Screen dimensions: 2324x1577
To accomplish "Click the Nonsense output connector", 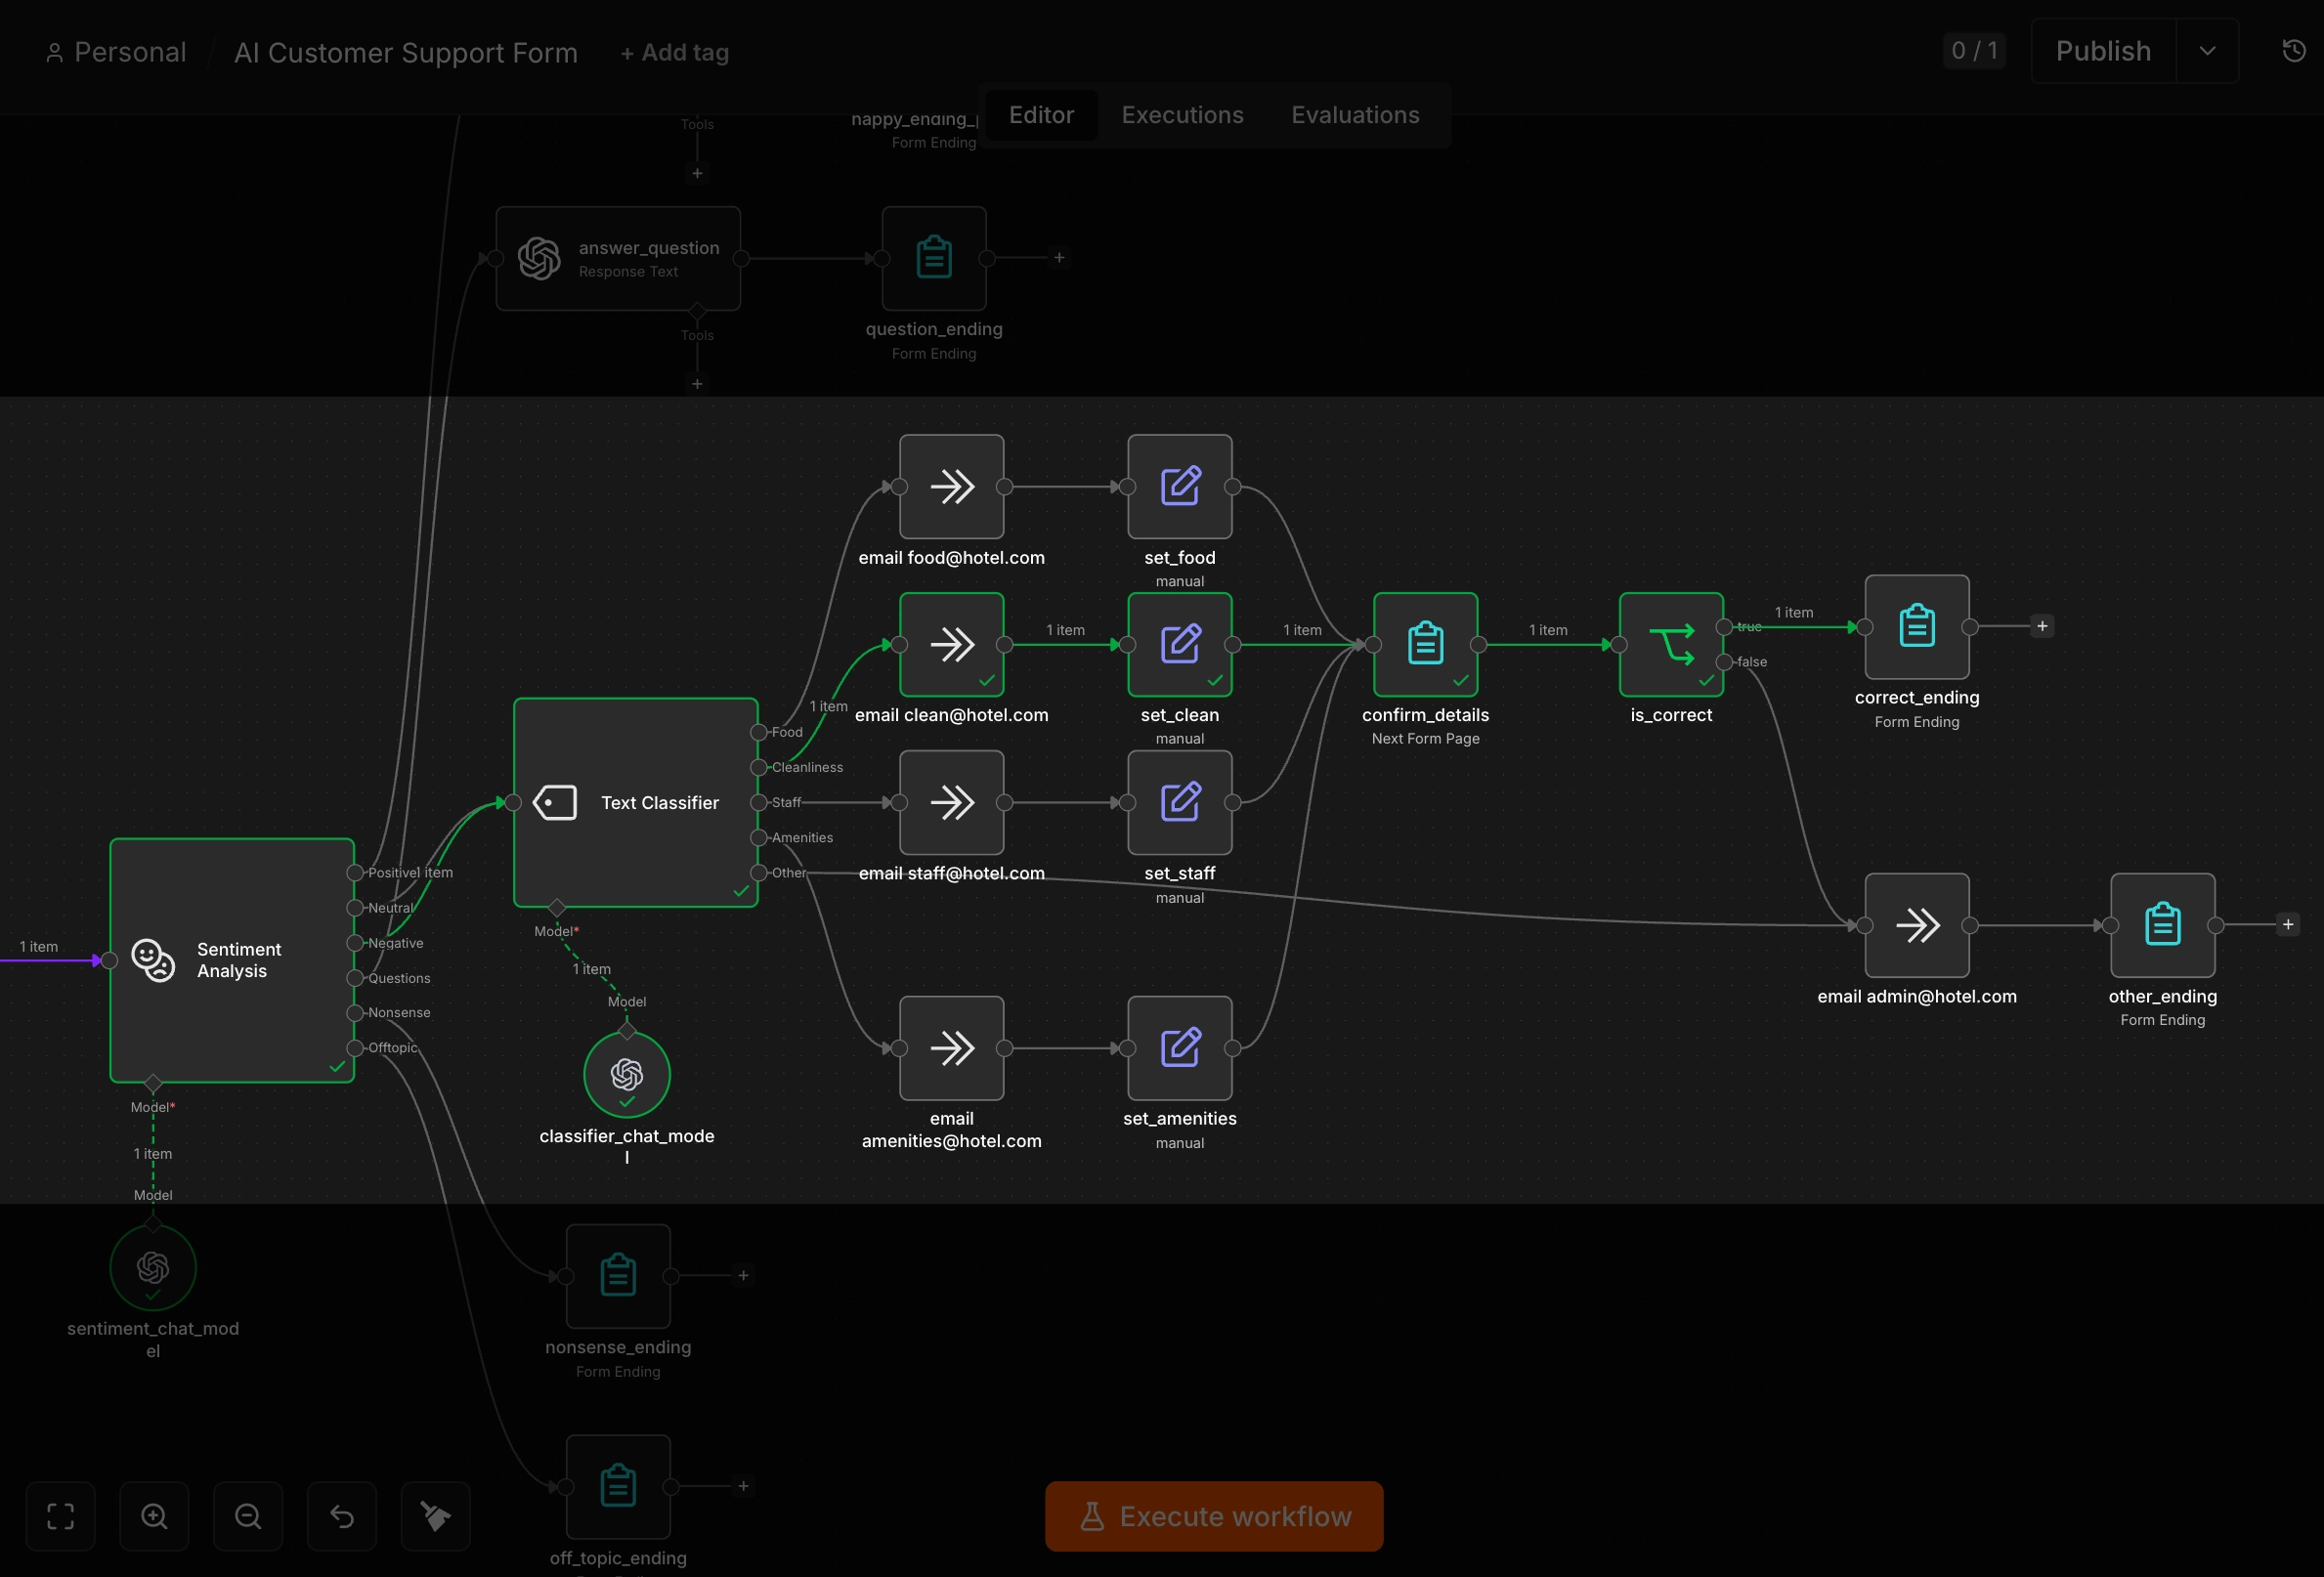I will click(354, 1013).
